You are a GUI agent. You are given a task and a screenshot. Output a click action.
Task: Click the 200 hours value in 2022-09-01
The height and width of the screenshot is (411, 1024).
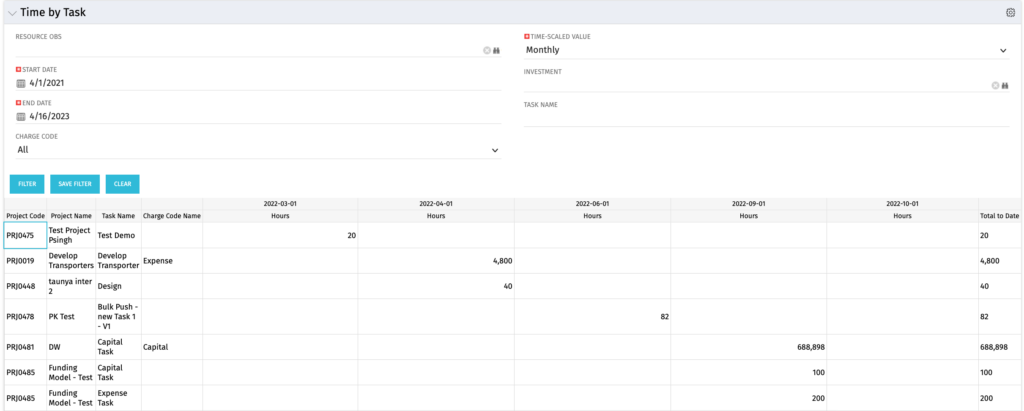click(818, 398)
